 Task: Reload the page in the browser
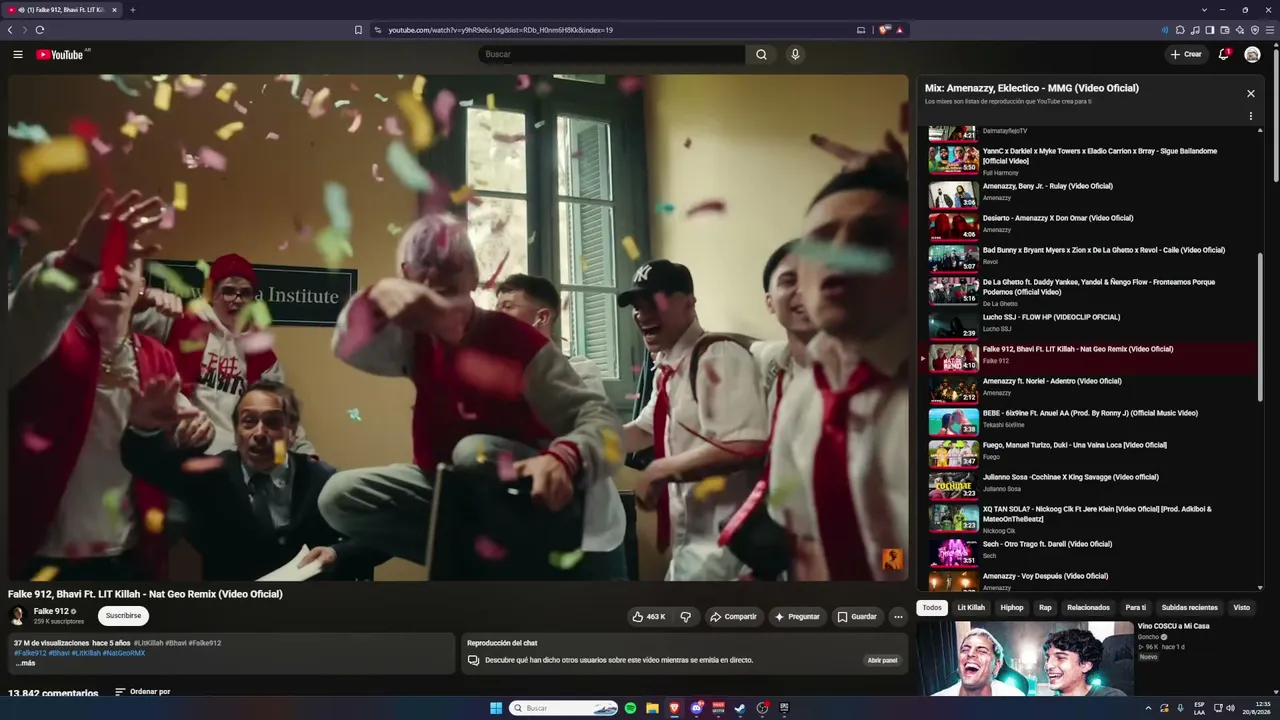pos(40,30)
